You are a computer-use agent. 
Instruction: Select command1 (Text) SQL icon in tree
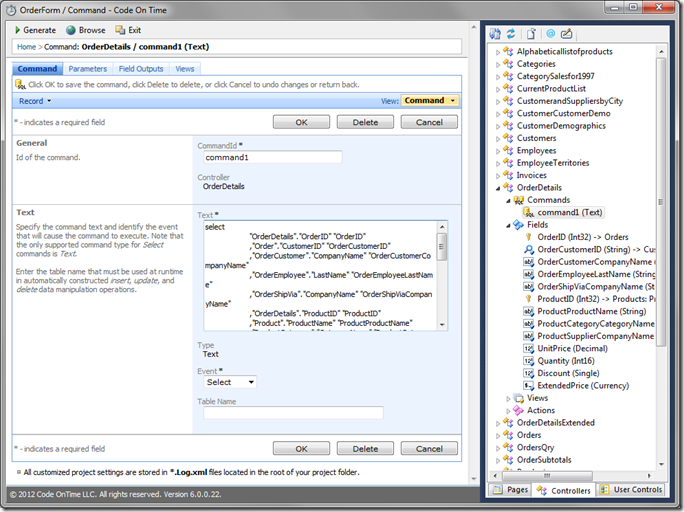point(529,212)
